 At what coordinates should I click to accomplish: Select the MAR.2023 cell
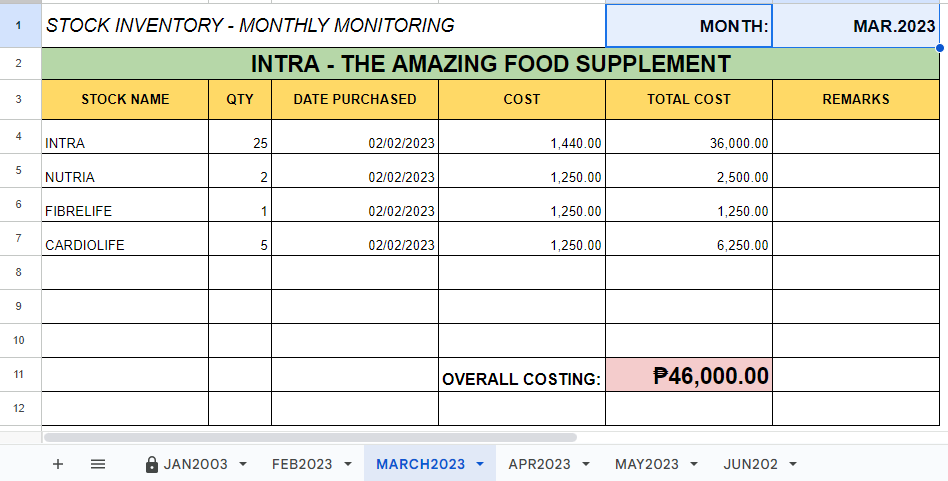856,26
